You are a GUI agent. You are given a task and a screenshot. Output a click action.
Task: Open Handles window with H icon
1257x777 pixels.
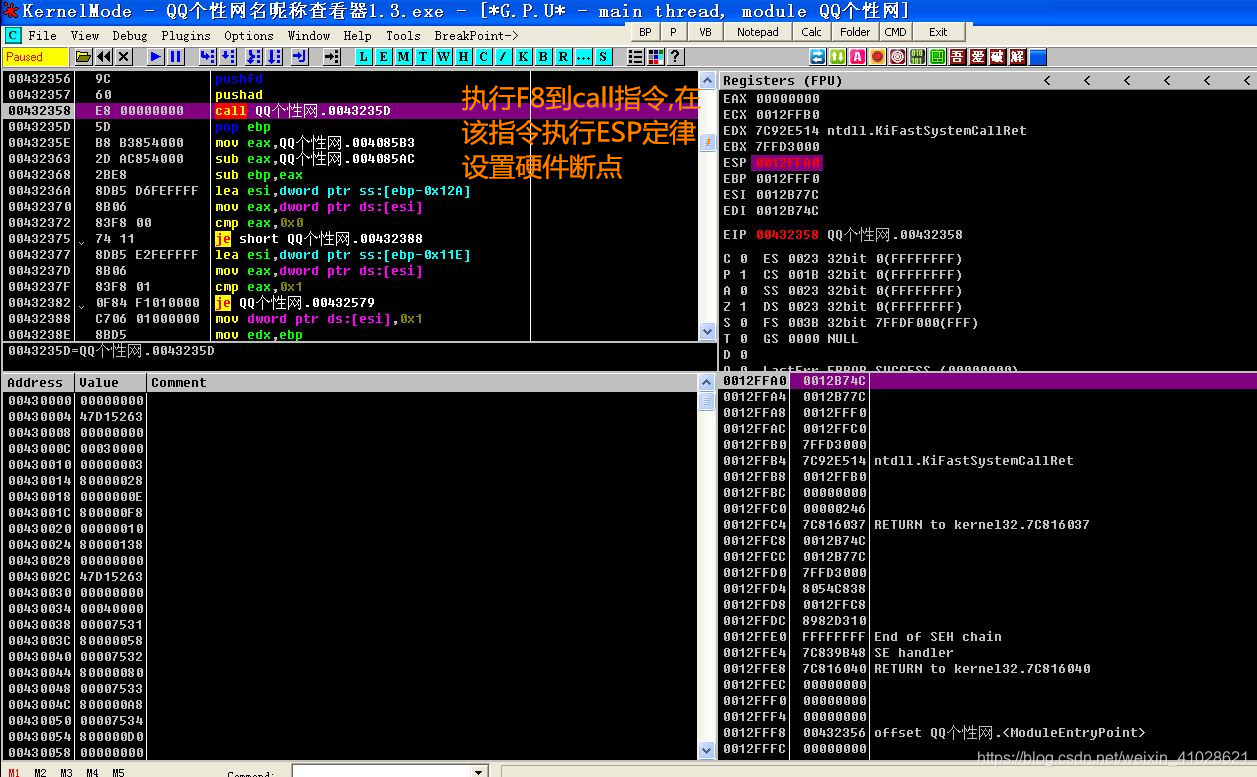tap(463, 57)
